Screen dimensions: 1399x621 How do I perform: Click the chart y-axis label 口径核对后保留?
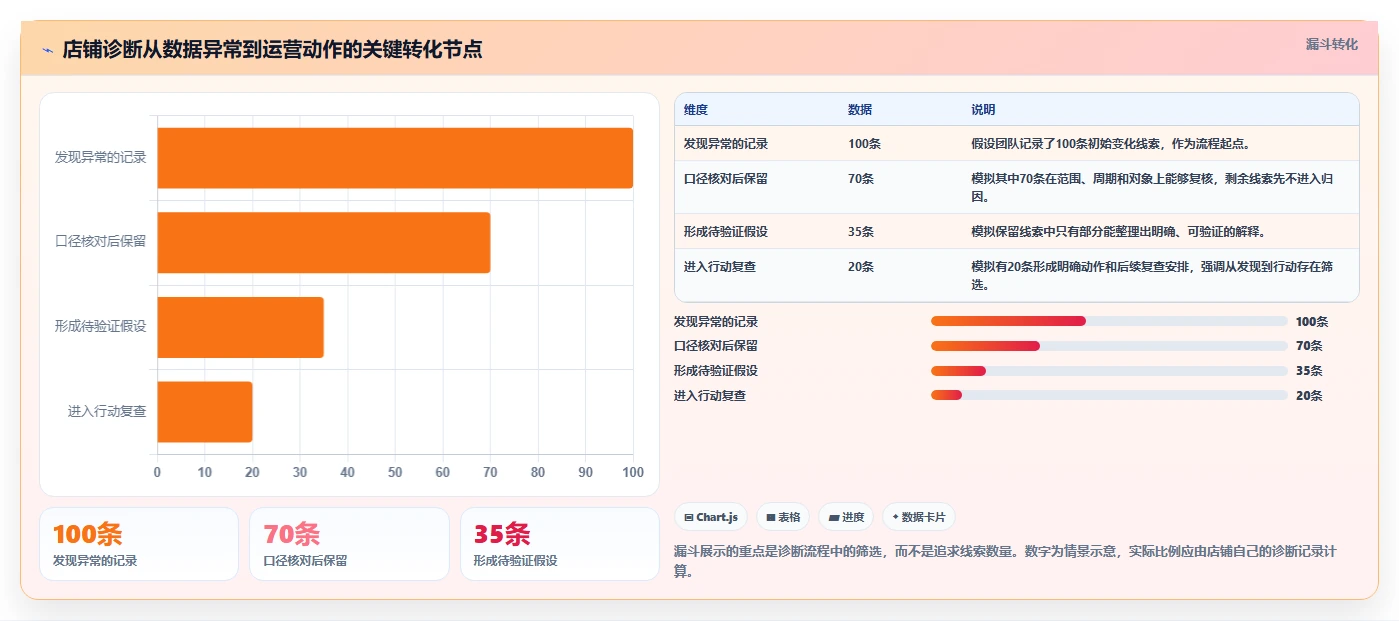point(101,242)
